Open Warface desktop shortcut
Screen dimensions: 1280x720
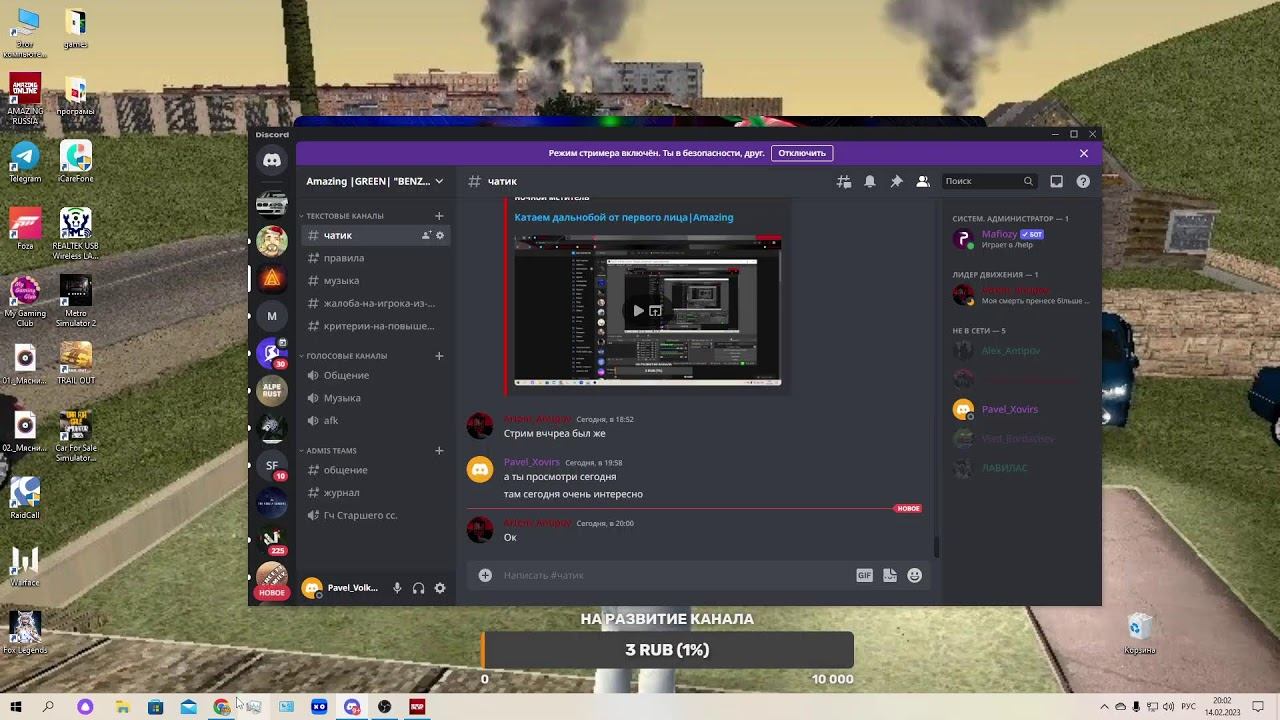(x=25, y=566)
